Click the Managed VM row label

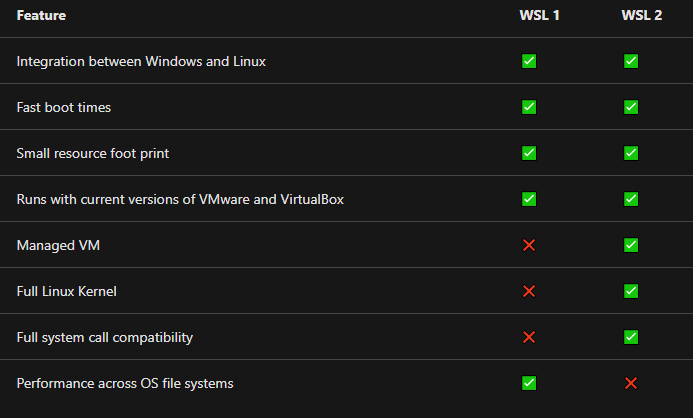click(x=58, y=245)
